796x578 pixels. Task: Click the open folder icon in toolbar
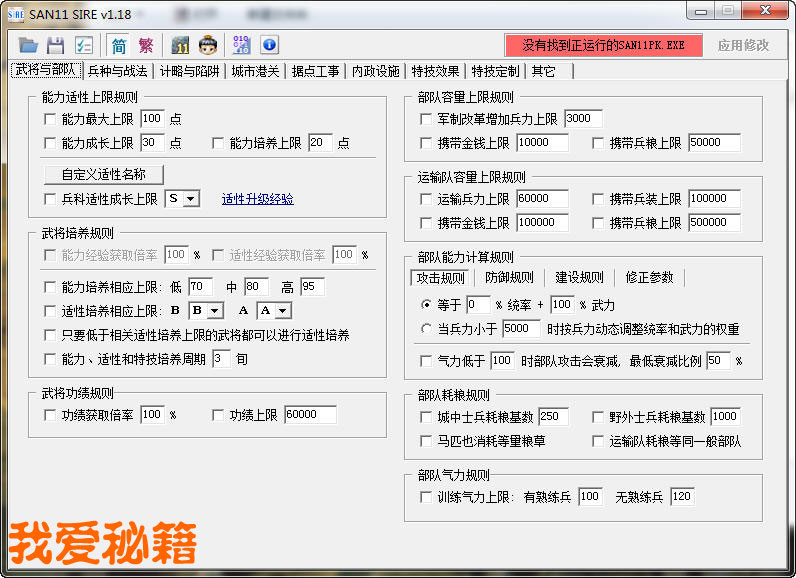(28, 45)
